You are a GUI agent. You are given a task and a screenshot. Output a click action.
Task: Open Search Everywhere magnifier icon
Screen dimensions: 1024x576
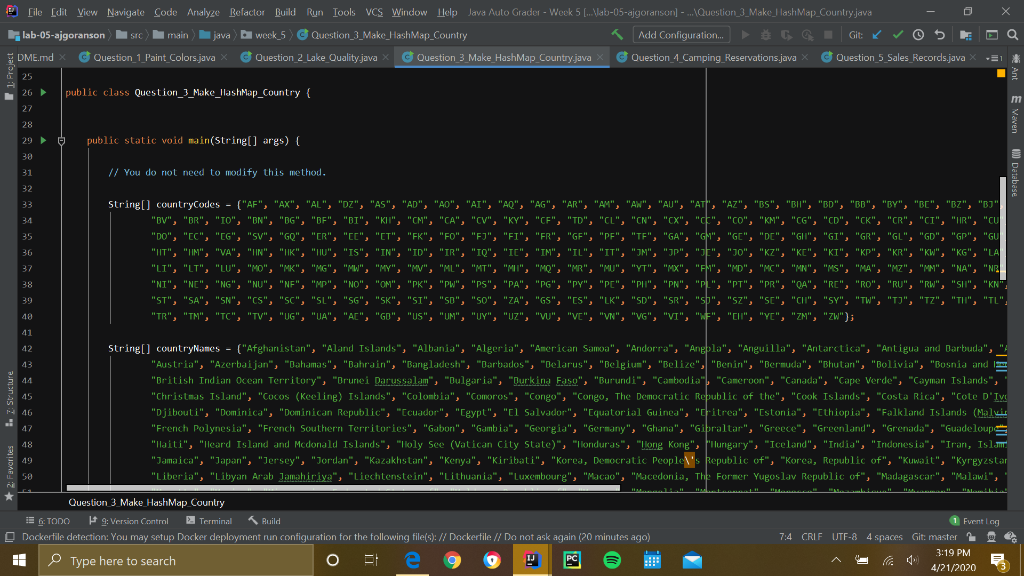pyautogui.click(x=1011, y=33)
